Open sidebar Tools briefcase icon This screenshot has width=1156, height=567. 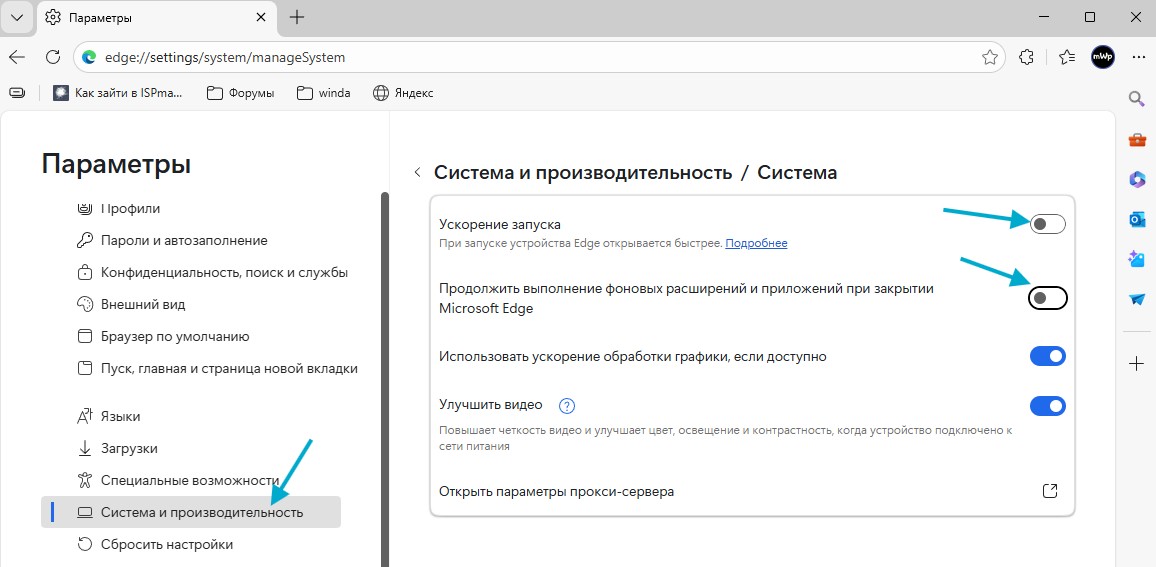click(x=1136, y=139)
